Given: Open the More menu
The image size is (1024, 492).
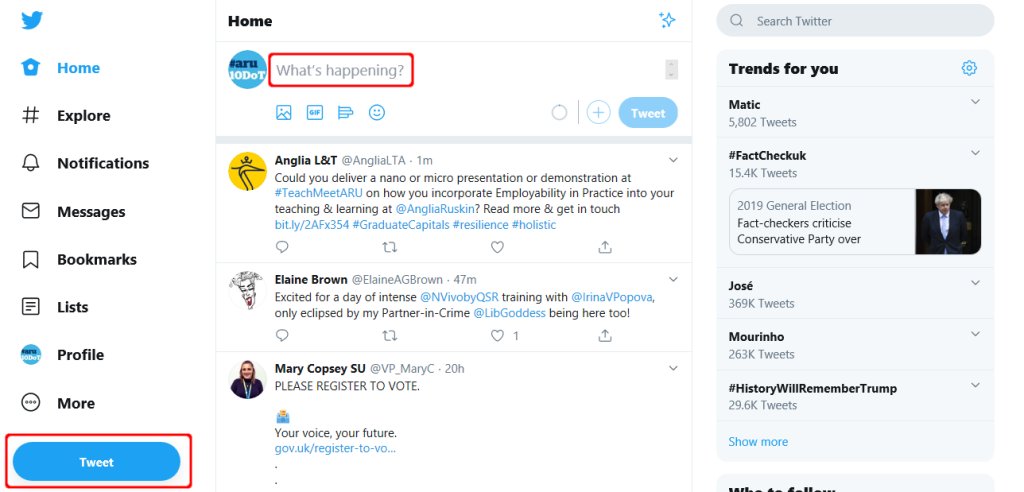Looking at the screenshot, I should (58, 403).
